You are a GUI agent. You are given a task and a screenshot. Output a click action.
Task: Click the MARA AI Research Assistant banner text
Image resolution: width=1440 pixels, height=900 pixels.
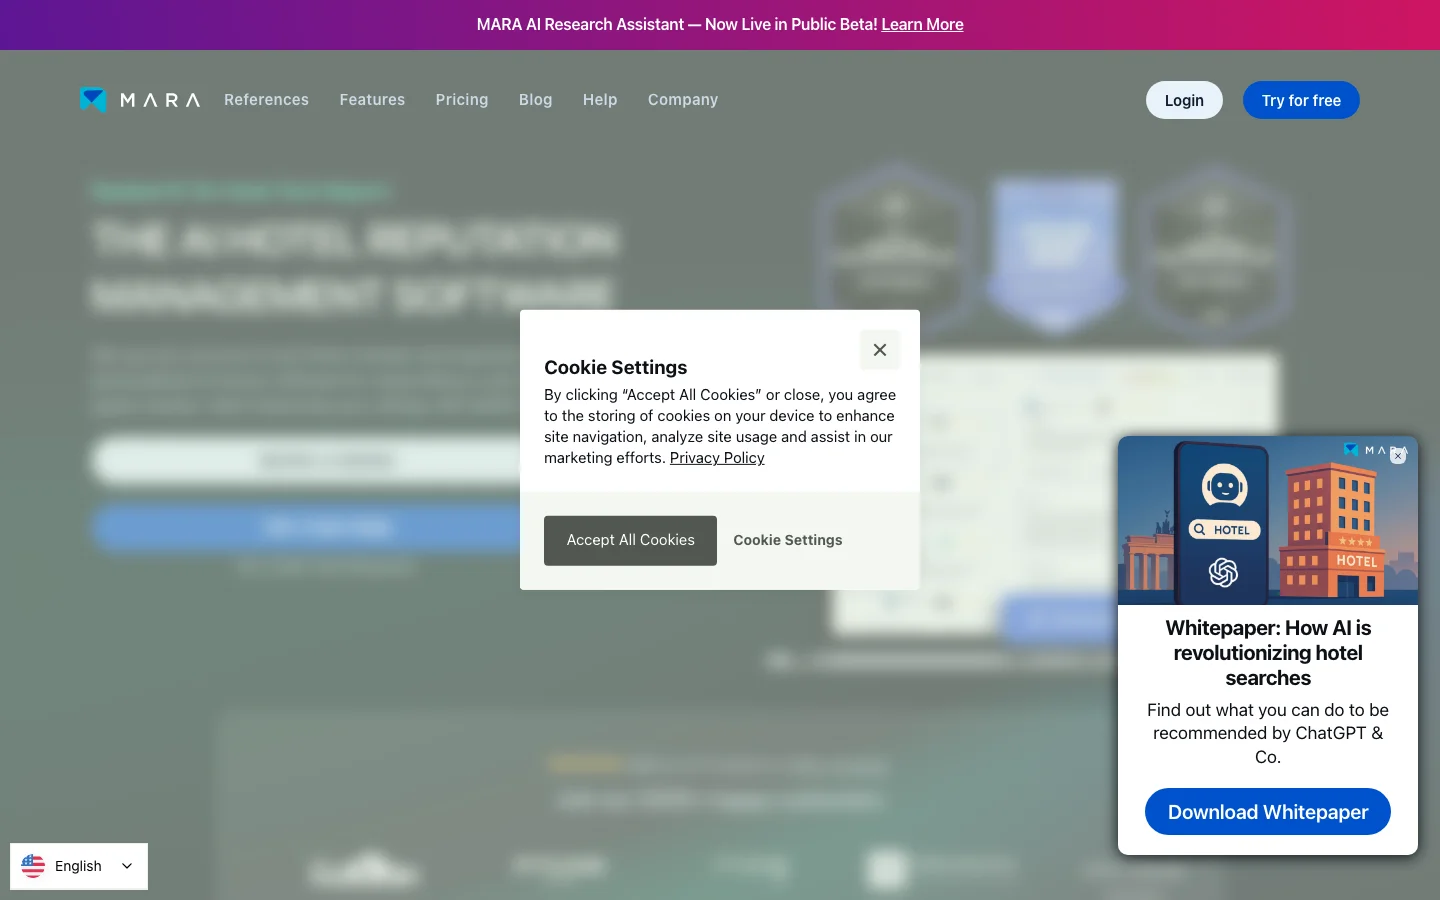[x=677, y=24]
